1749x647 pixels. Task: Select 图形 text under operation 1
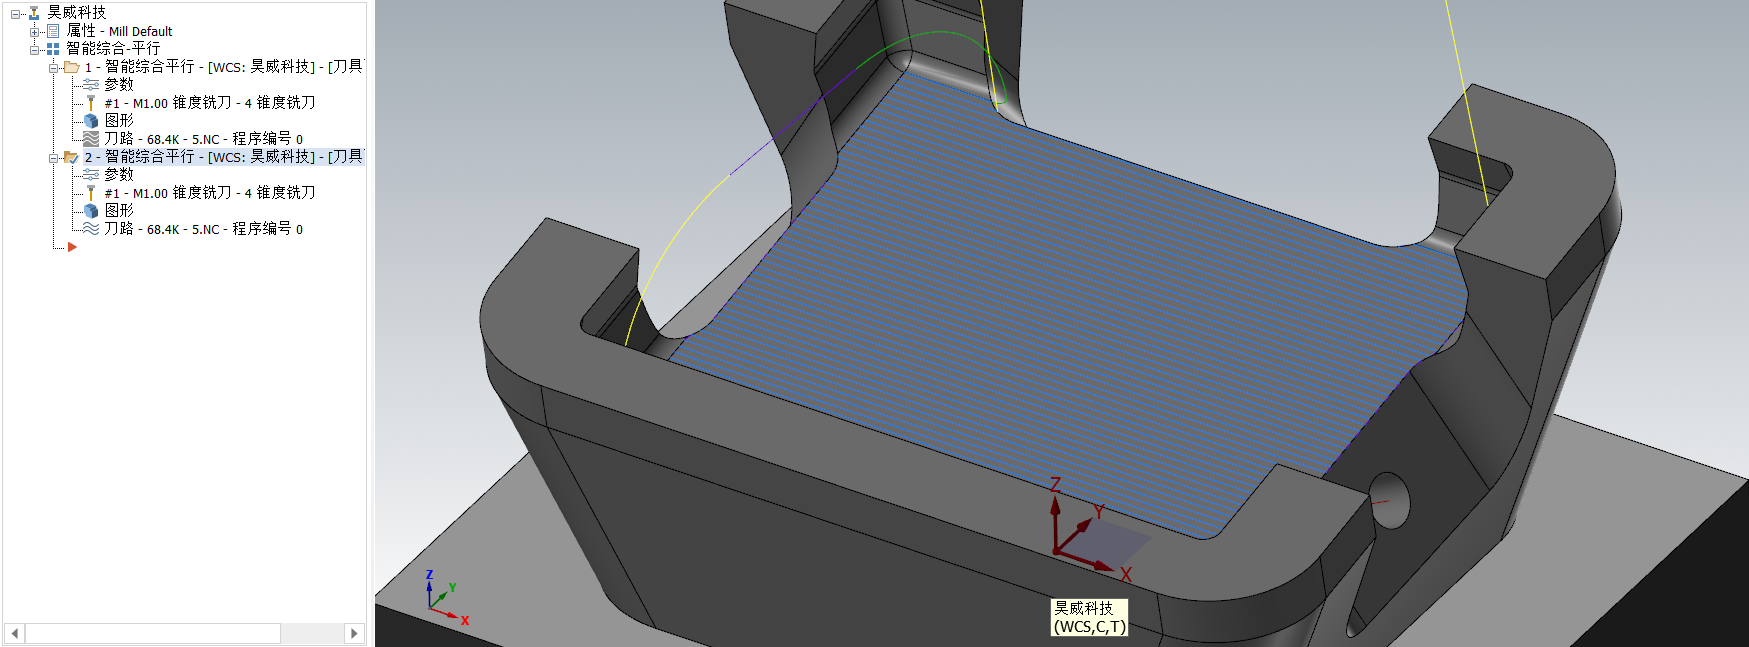119,121
